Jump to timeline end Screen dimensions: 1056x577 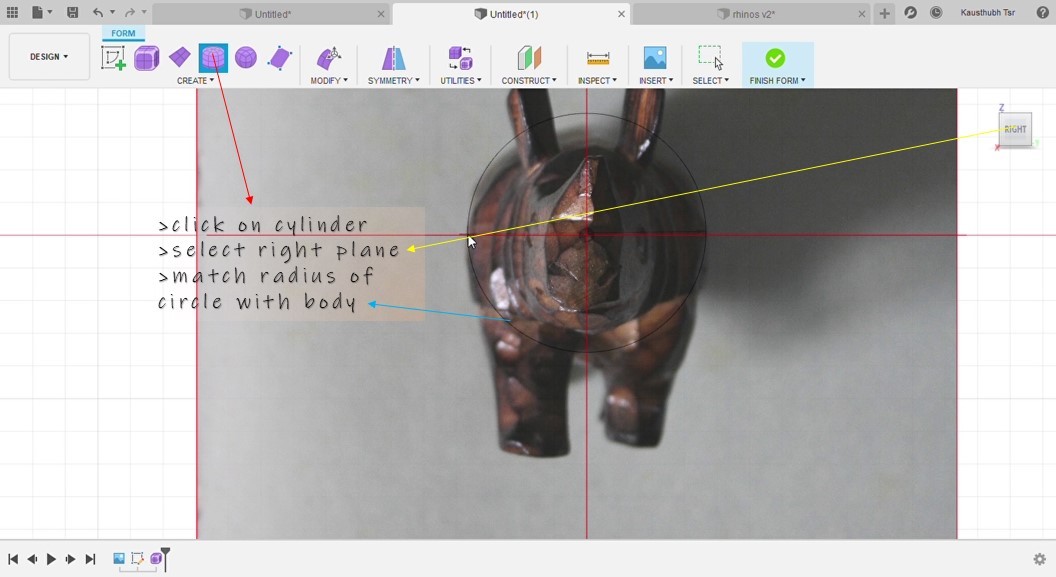(x=90, y=559)
